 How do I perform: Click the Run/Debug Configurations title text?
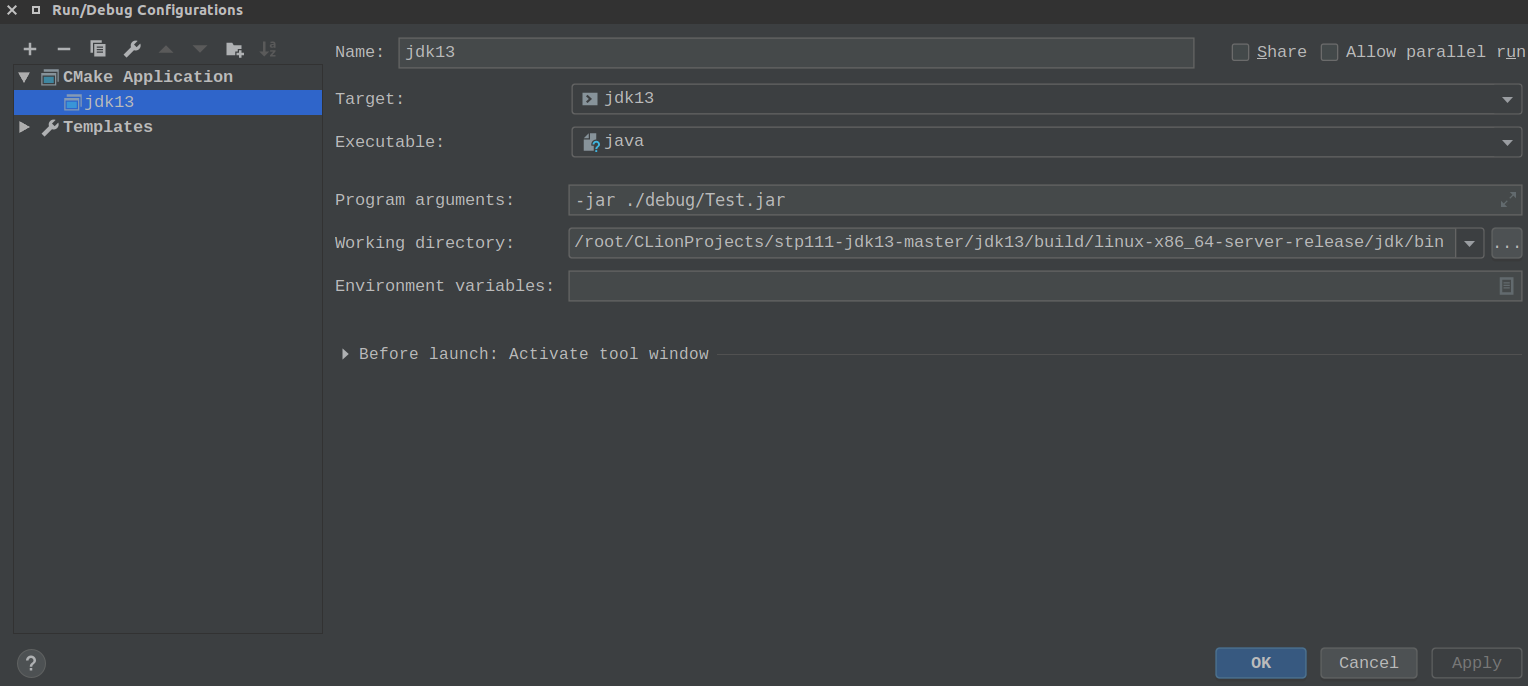point(148,10)
